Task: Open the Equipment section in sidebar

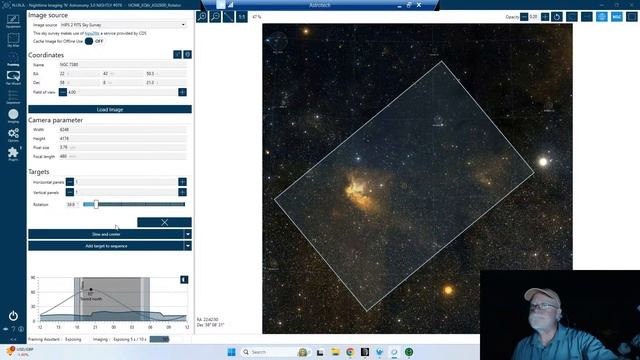Action: pyautogui.click(x=13, y=21)
